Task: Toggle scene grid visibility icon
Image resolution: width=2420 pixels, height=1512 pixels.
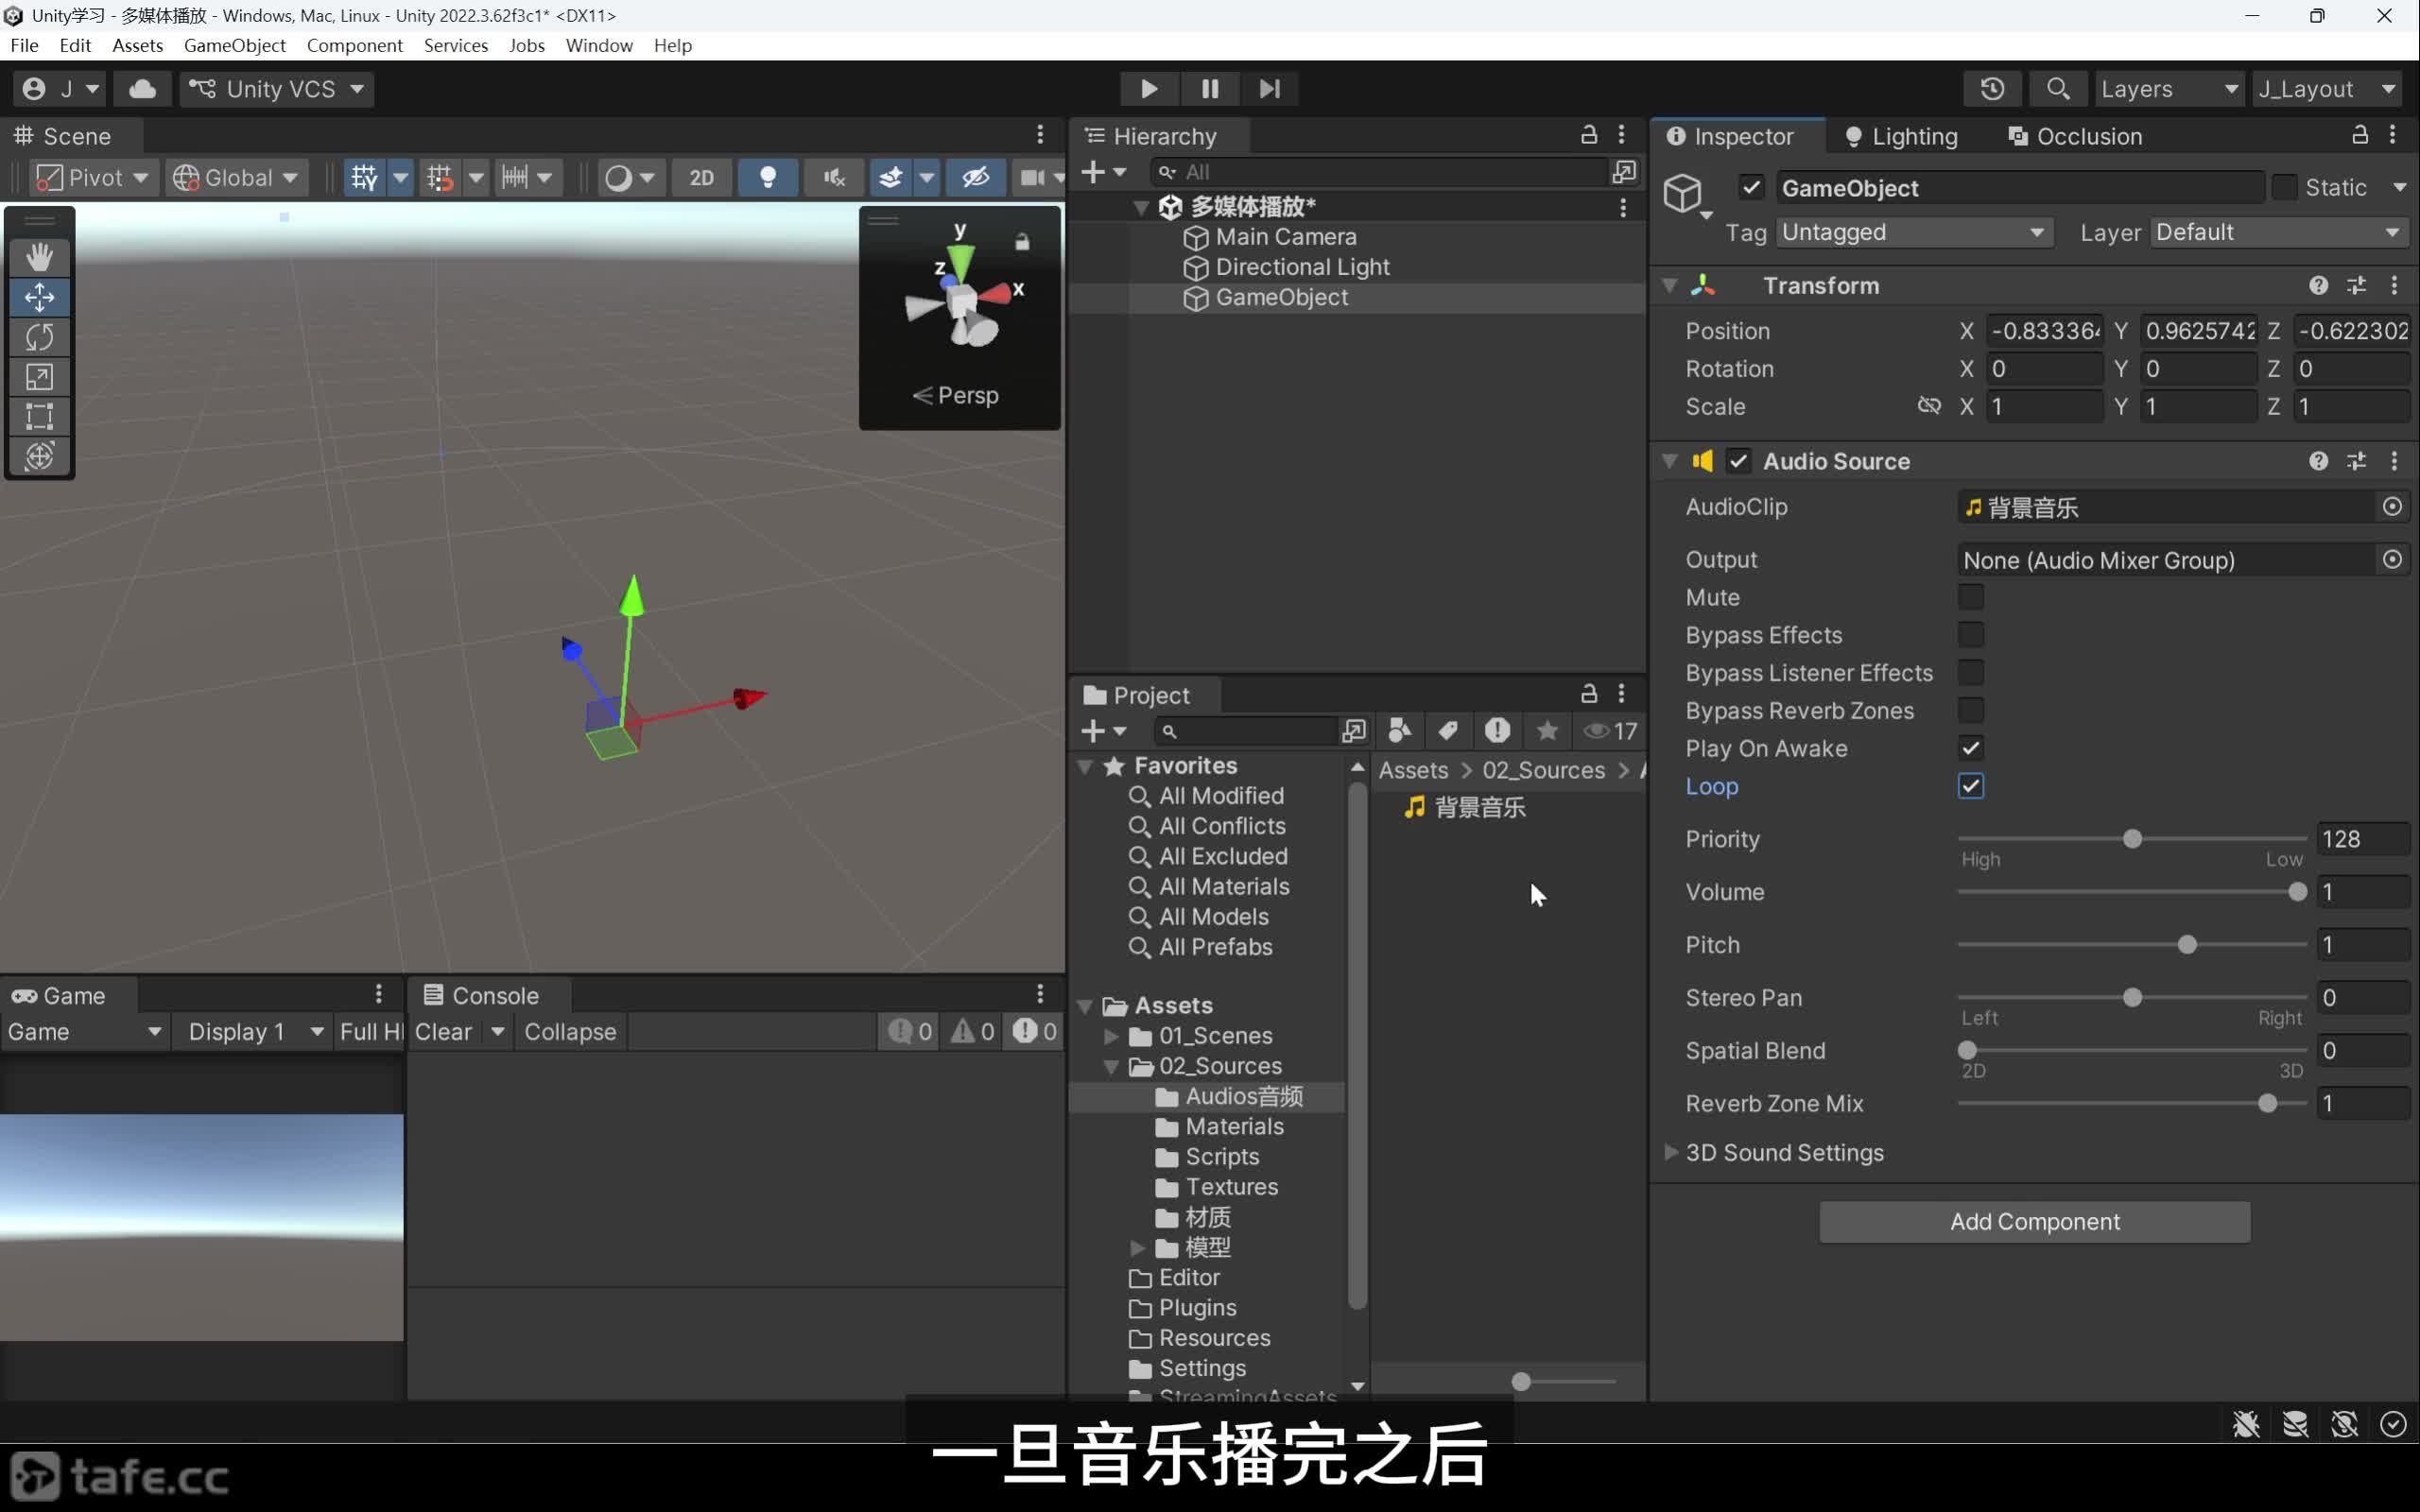Action: coord(364,178)
